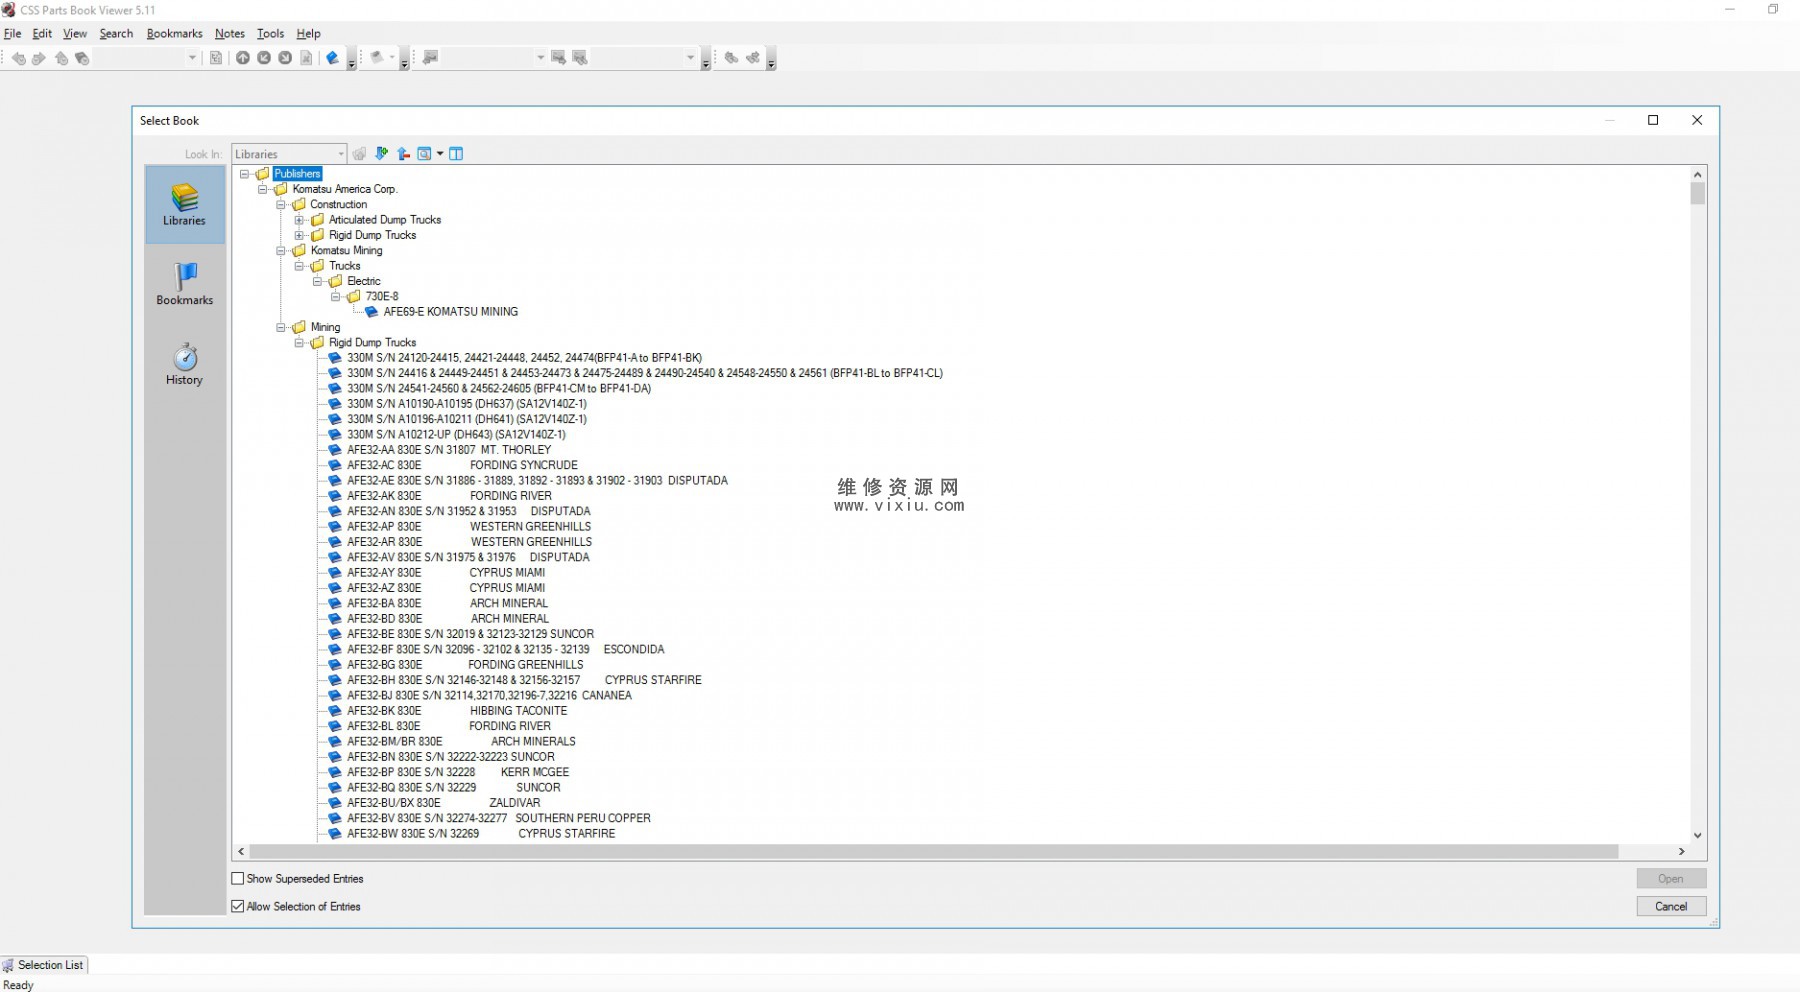Collapse the Electric folder node
The height and width of the screenshot is (992, 1800).
tap(318, 281)
